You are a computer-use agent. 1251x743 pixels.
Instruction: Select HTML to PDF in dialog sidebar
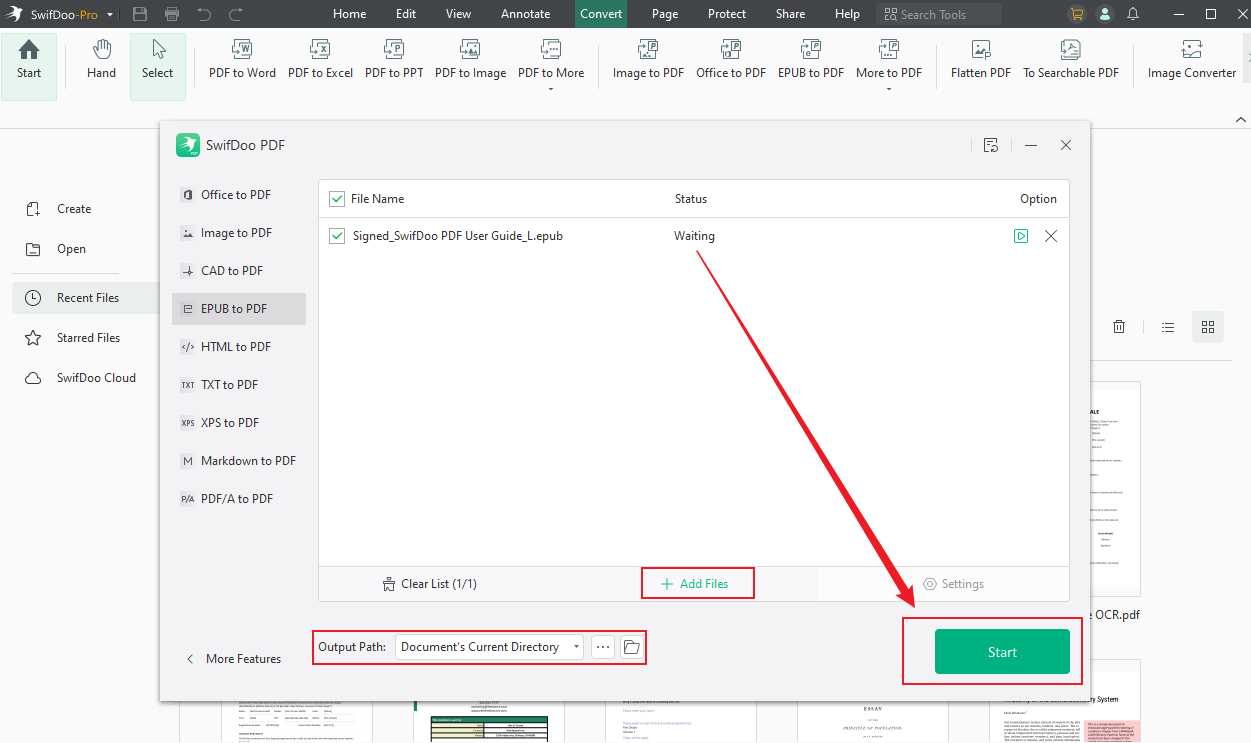(x=239, y=347)
